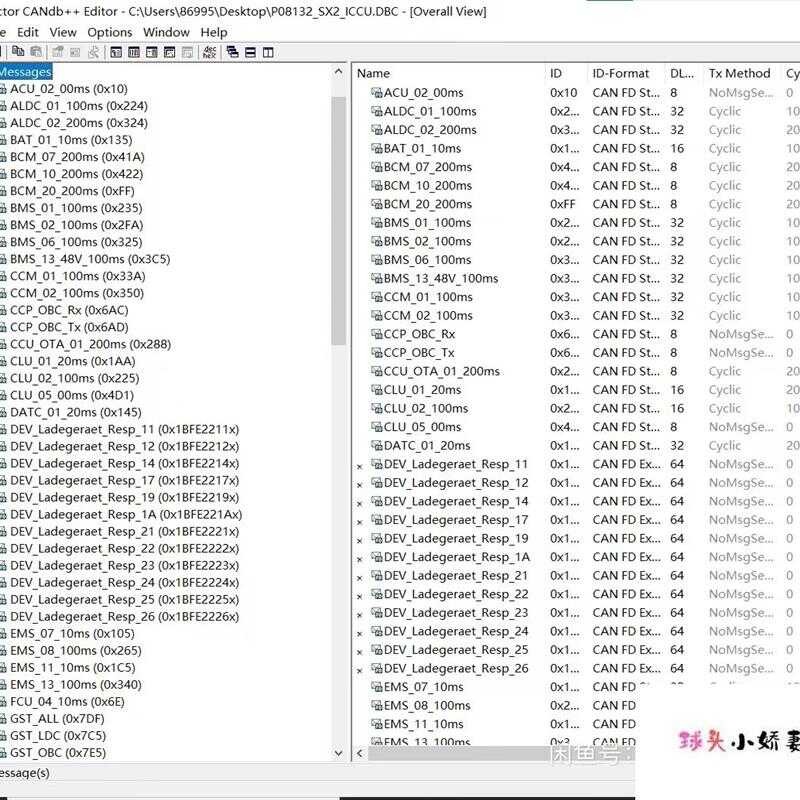Click the left panel scrollbar down arrow
Viewport: 800px width, 800px height.
[340, 755]
